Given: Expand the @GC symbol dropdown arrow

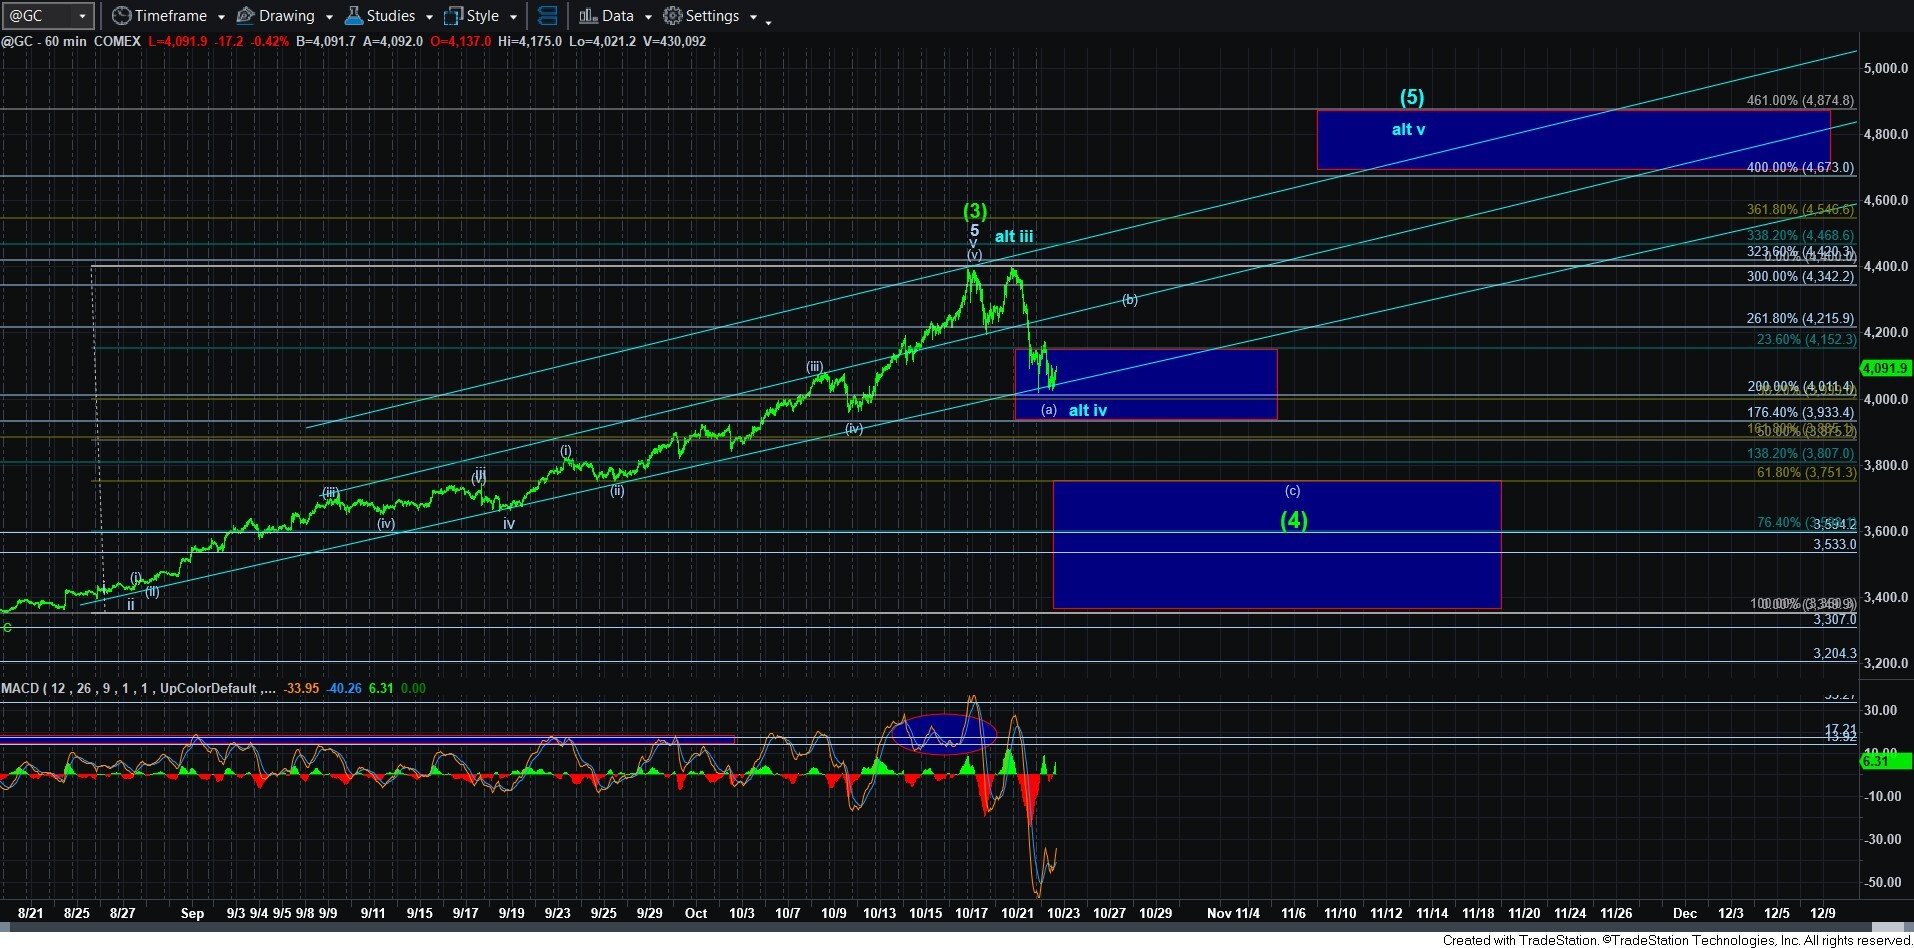Looking at the screenshot, I should pyautogui.click(x=83, y=16).
